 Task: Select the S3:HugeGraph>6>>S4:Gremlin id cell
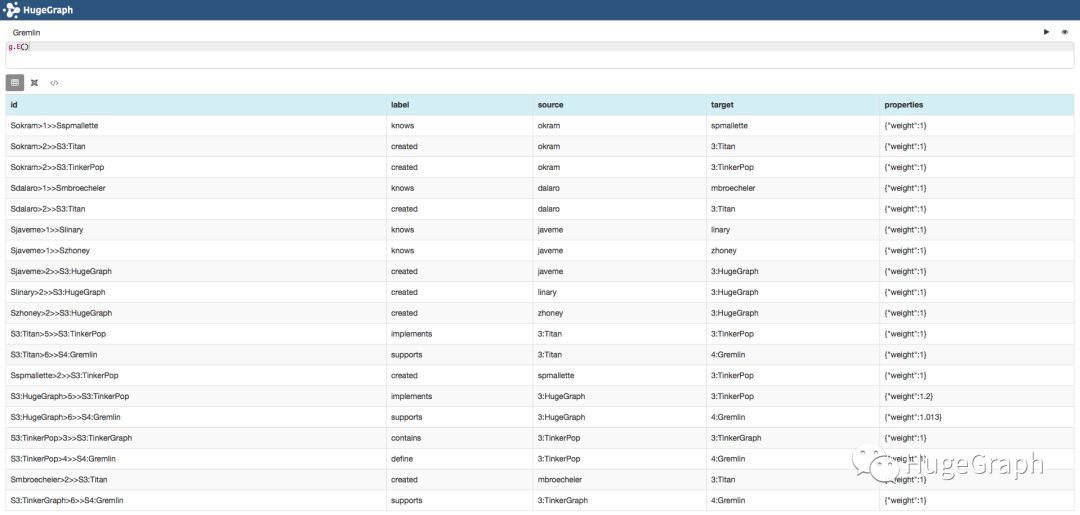[x=196, y=417]
